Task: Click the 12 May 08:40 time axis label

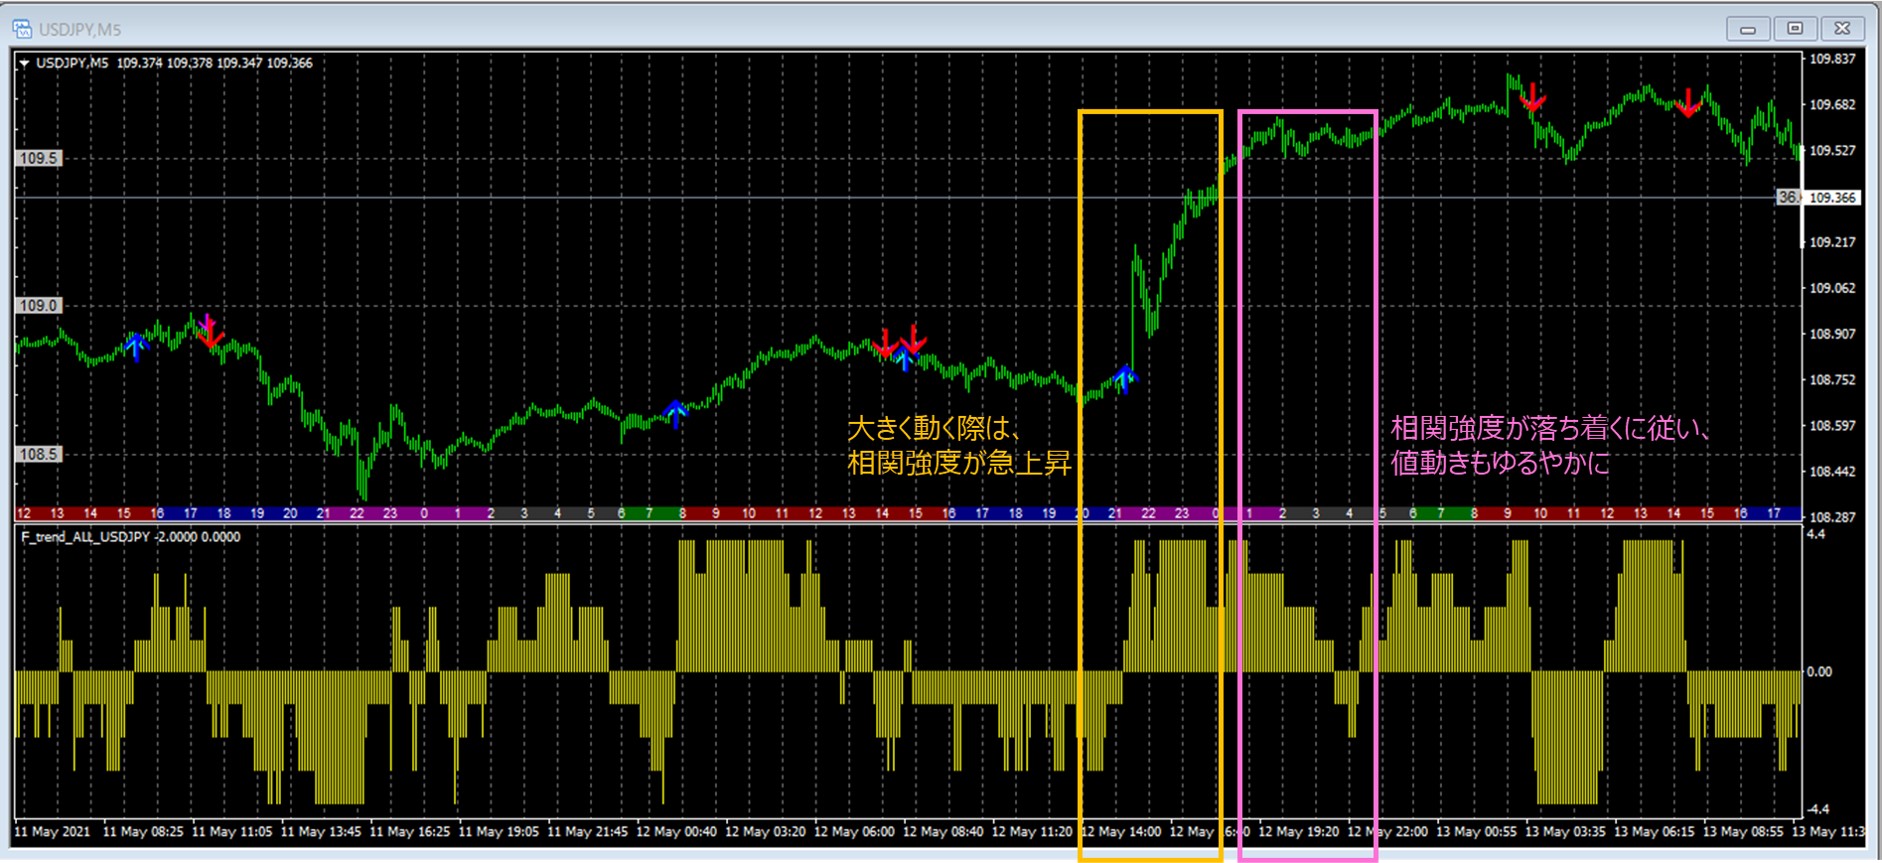Action: point(943,832)
